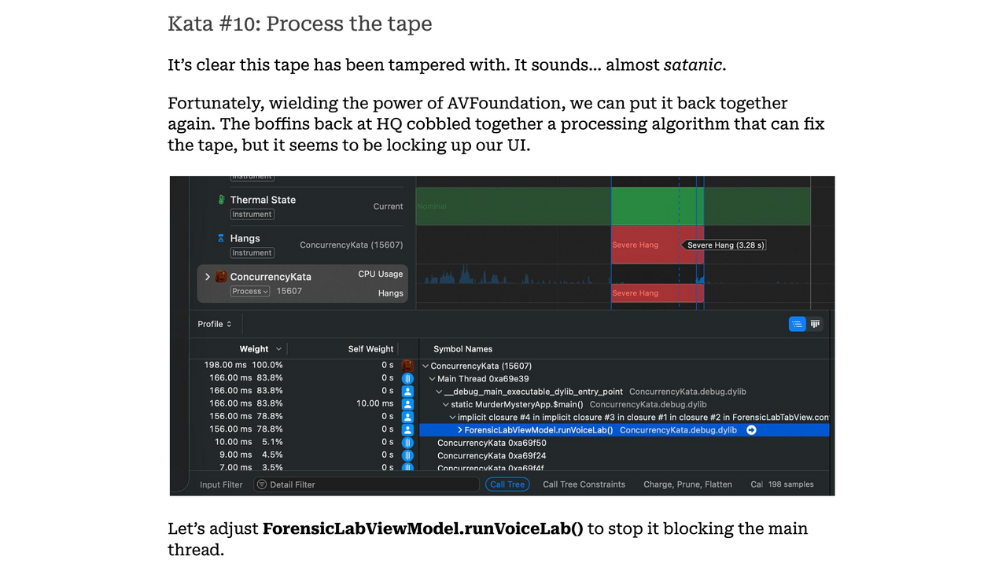Switch to the list-style detail view
Viewport: 1000px width, 562px height.
797,324
